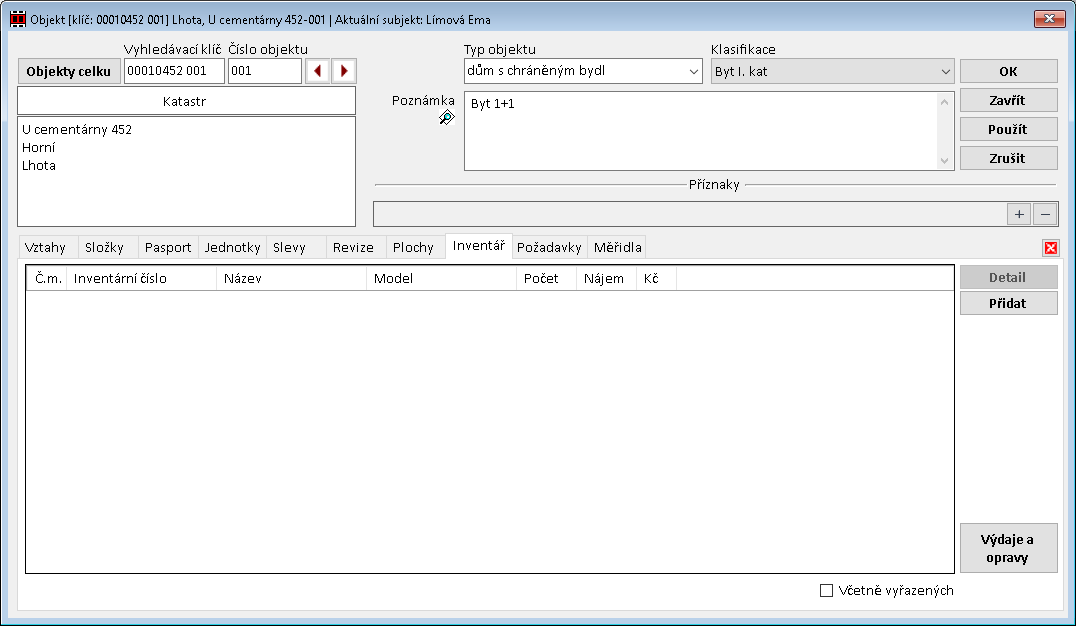Click the plus button in Příznaky bar
The height and width of the screenshot is (626, 1076).
(x=1019, y=214)
